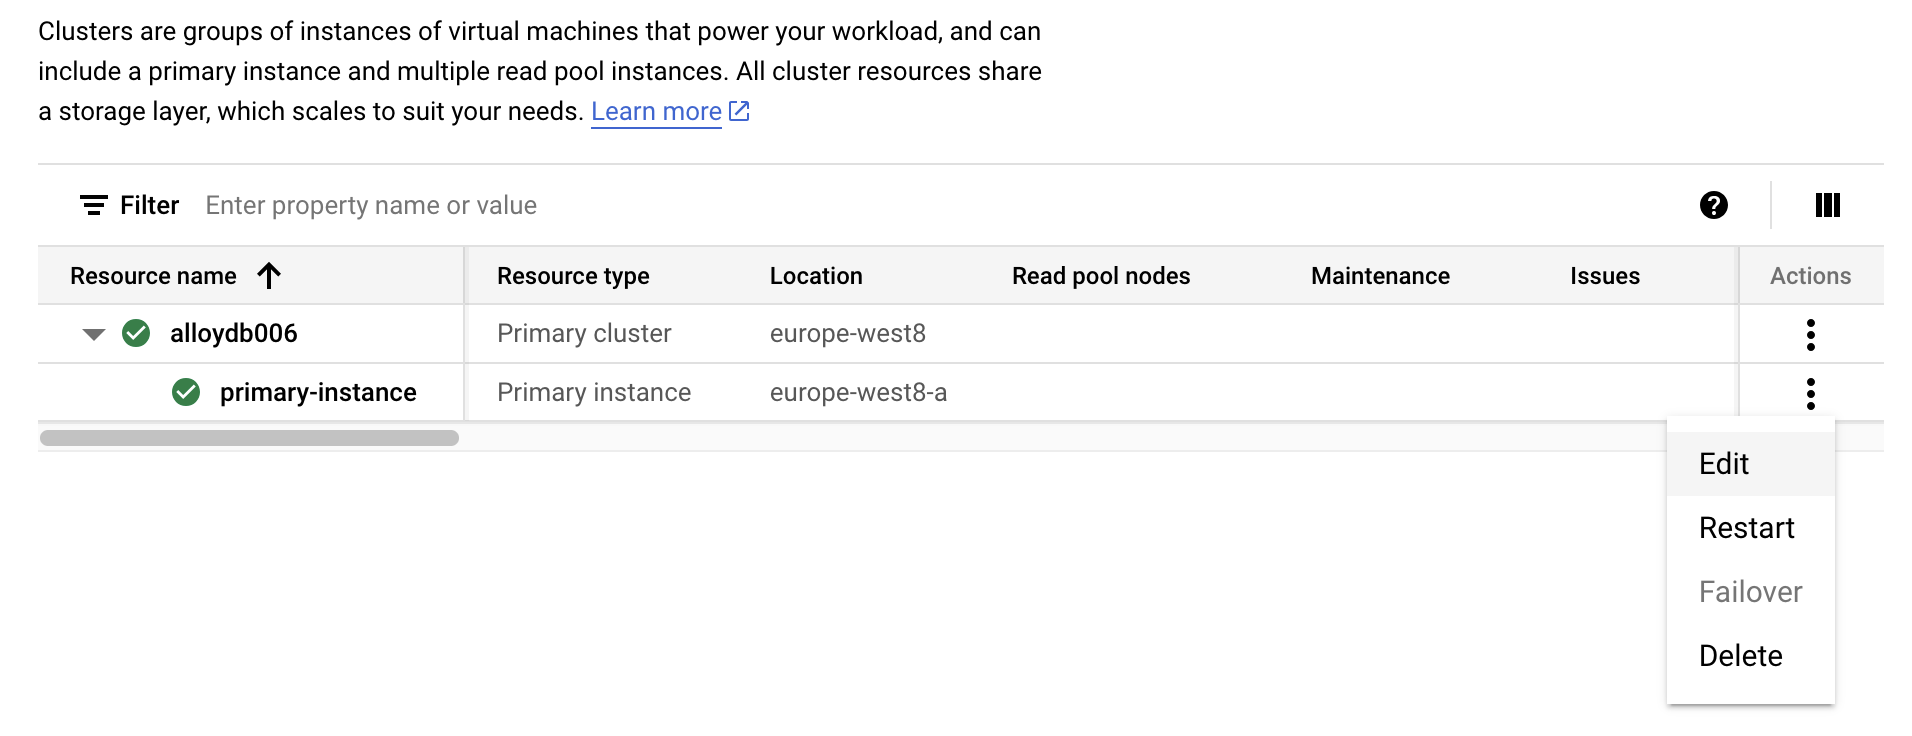Choose Delete from the actions menu
The height and width of the screenshot is (736, 1912).
[1750, 656]
